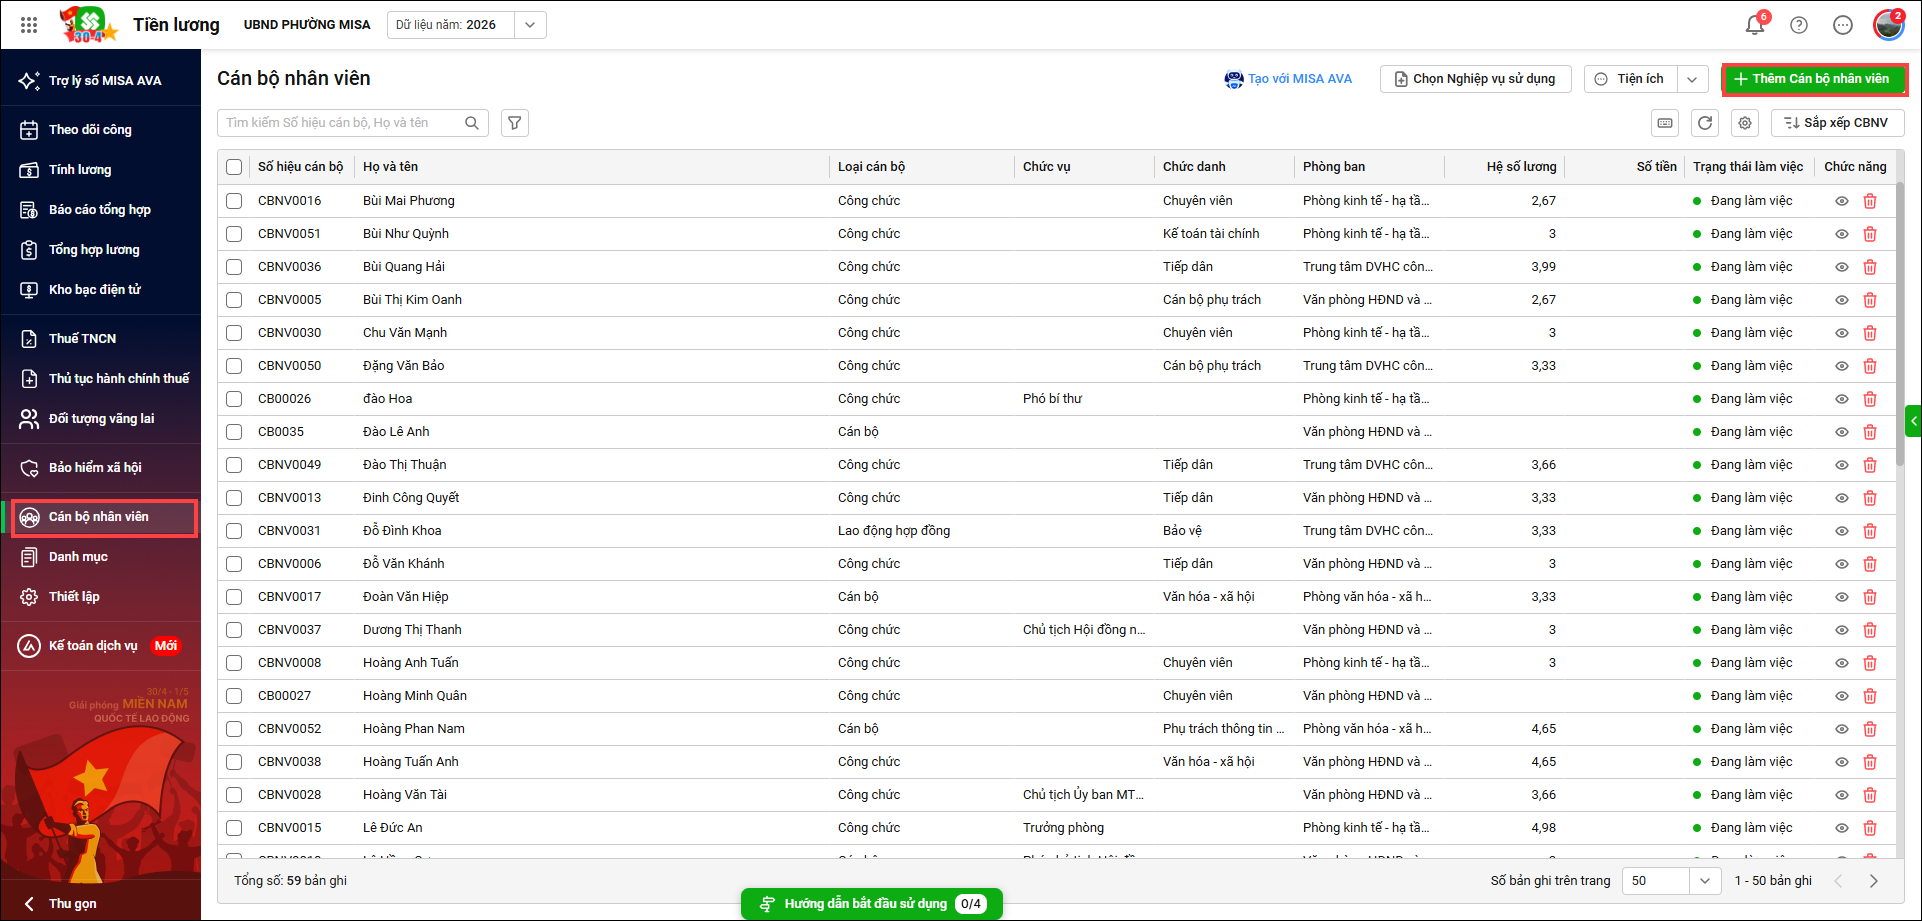Expand the green side panel tab
The height and width of the screenshot is (921, 1922).
[1914, 421]
